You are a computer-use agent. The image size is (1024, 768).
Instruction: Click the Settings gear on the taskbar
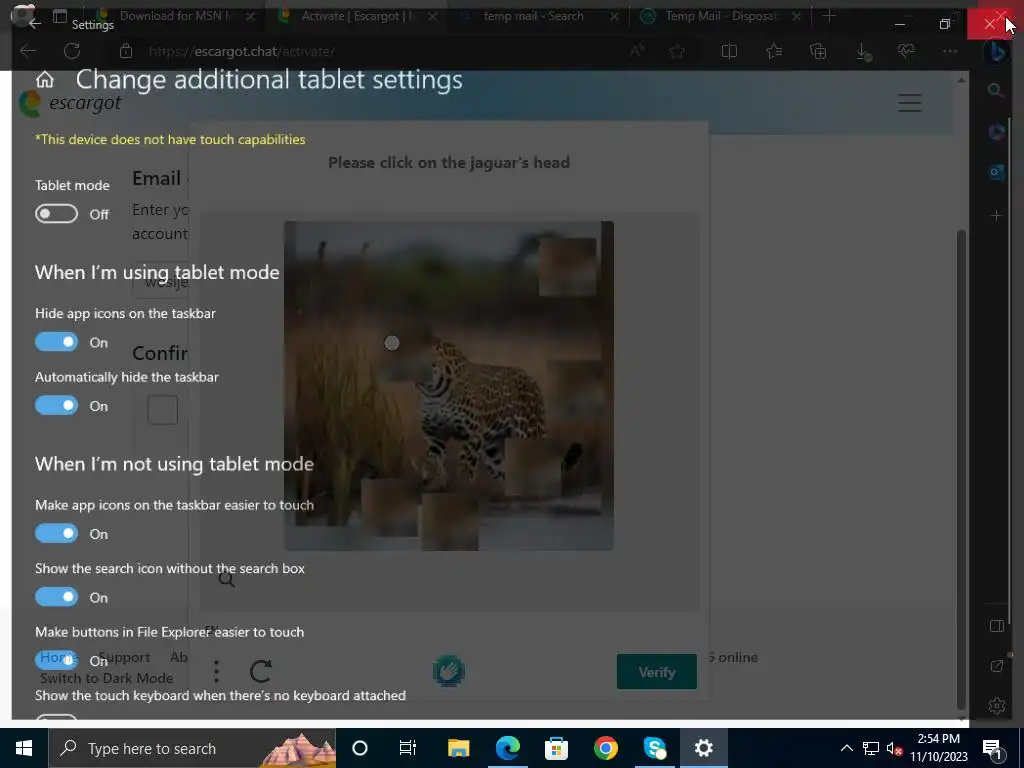[x=703, y=748]
